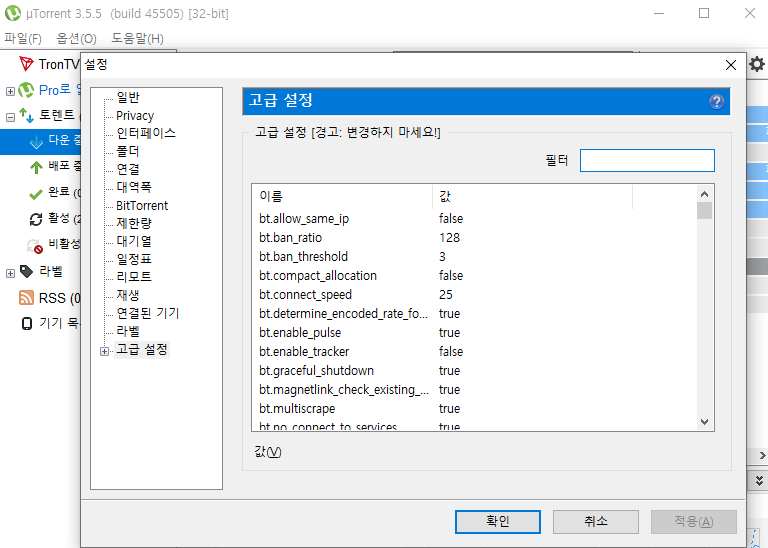Image resolution: width=768 pixels, height=548 pixels.
Task: Expand the Pro upgrade sidebar node
Action: pos(10,91)
